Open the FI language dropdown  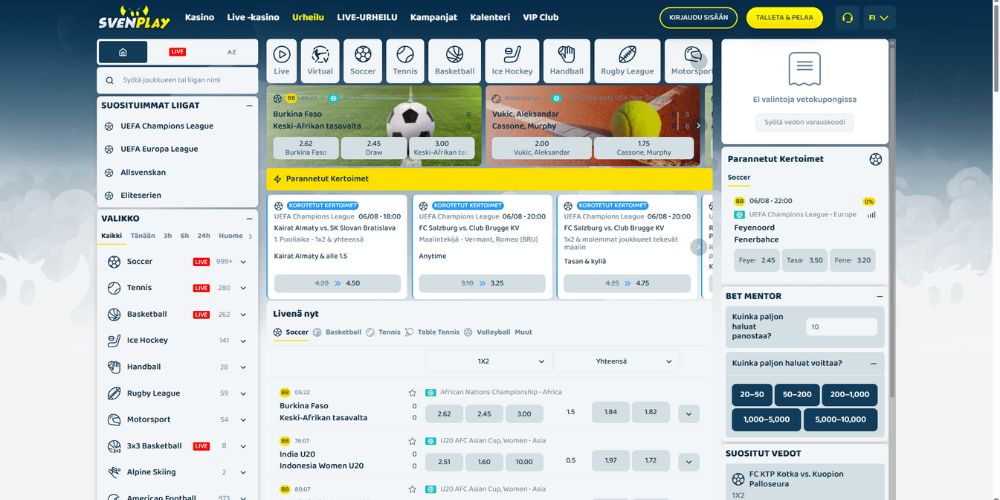click(879, 18)
